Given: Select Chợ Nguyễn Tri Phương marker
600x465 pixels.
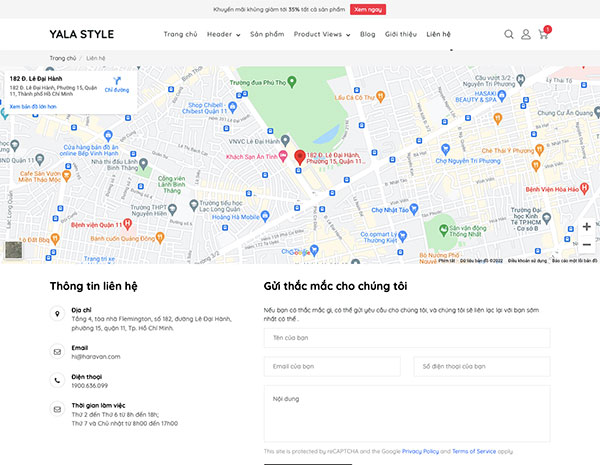Looking at the screenshot, I should (x=445, y=149).
